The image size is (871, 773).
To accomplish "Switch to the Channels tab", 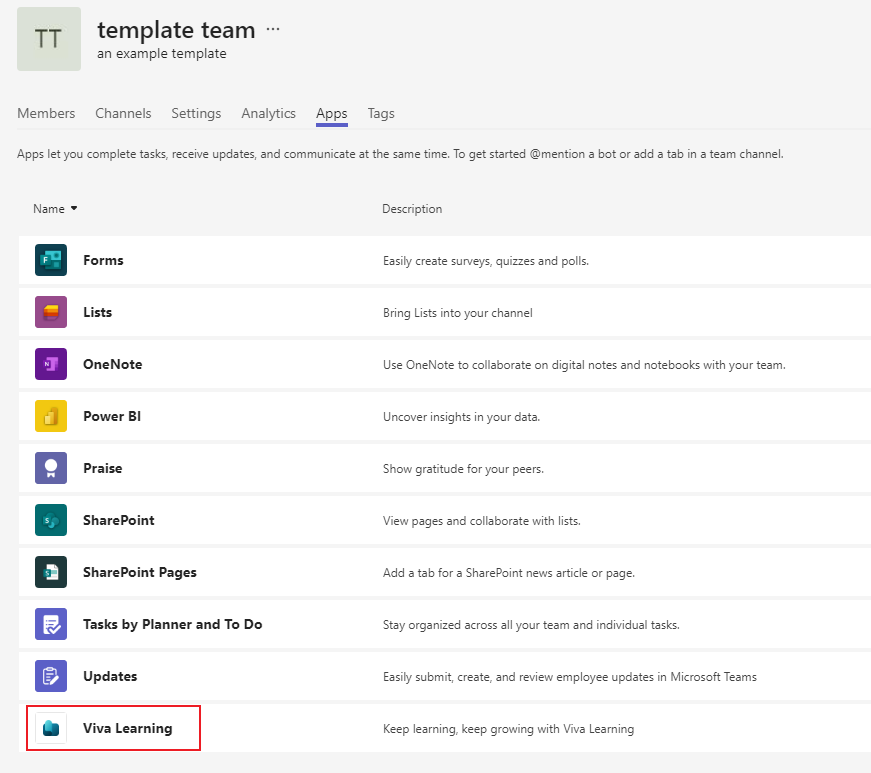I will pyautogui.click(x=123, y=113).
